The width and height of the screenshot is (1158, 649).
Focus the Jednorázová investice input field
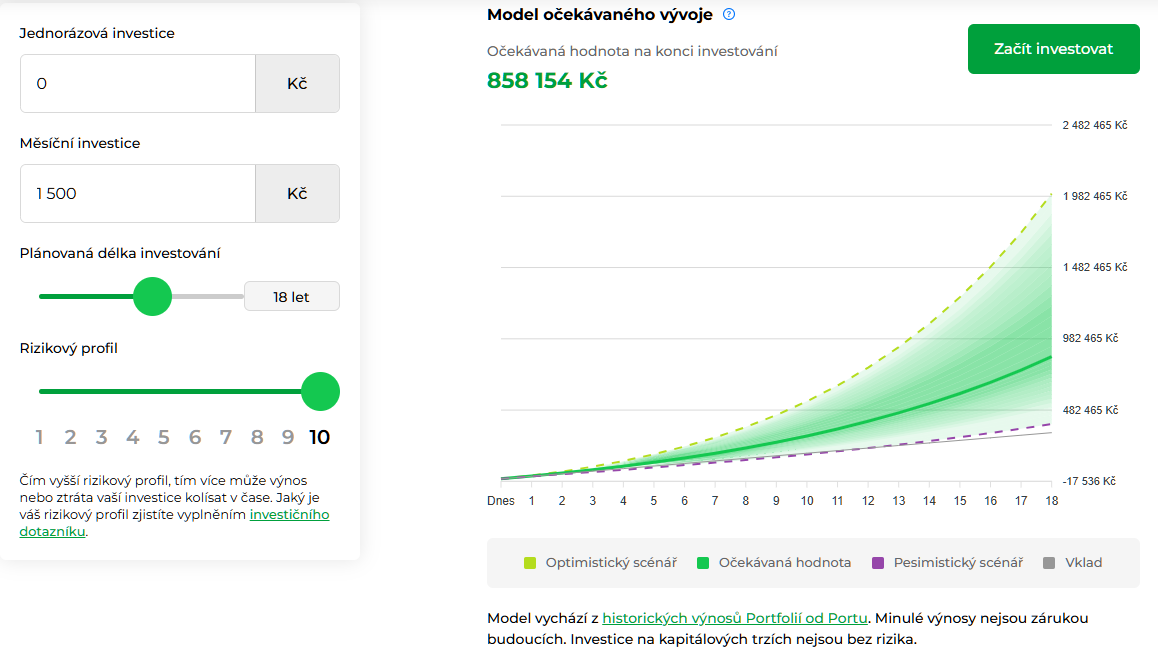138,84
